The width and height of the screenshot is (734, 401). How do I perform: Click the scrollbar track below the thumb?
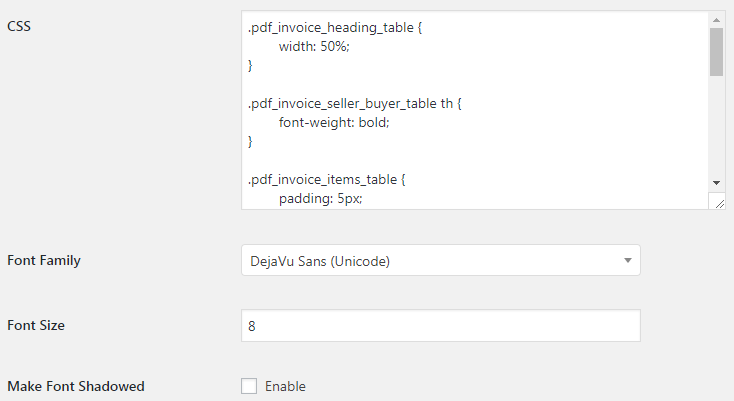tap(716, 126)
